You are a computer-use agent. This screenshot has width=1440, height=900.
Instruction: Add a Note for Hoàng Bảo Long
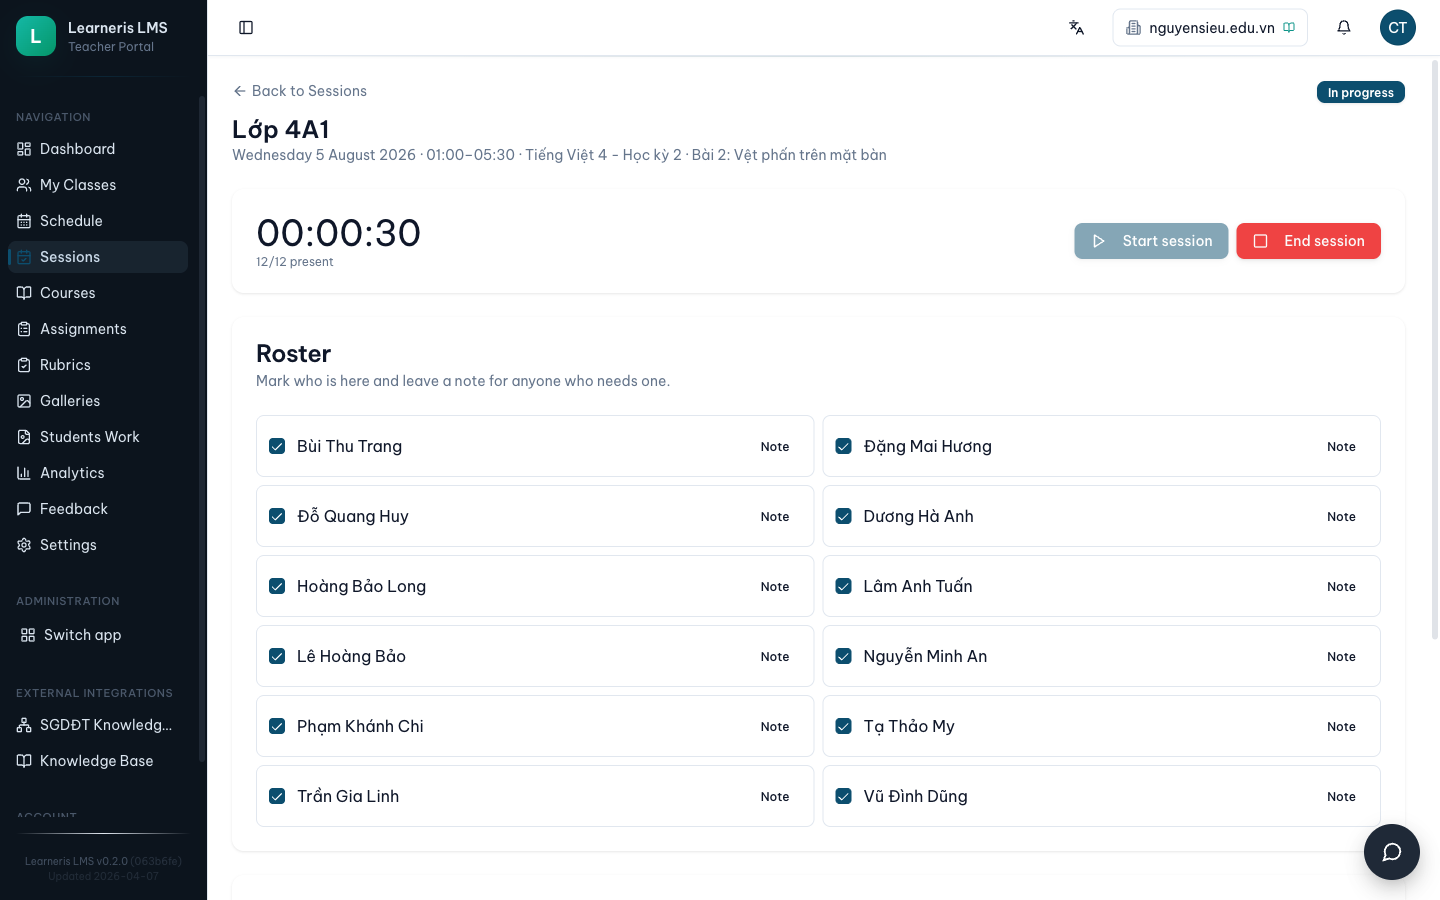coord(775,587)
